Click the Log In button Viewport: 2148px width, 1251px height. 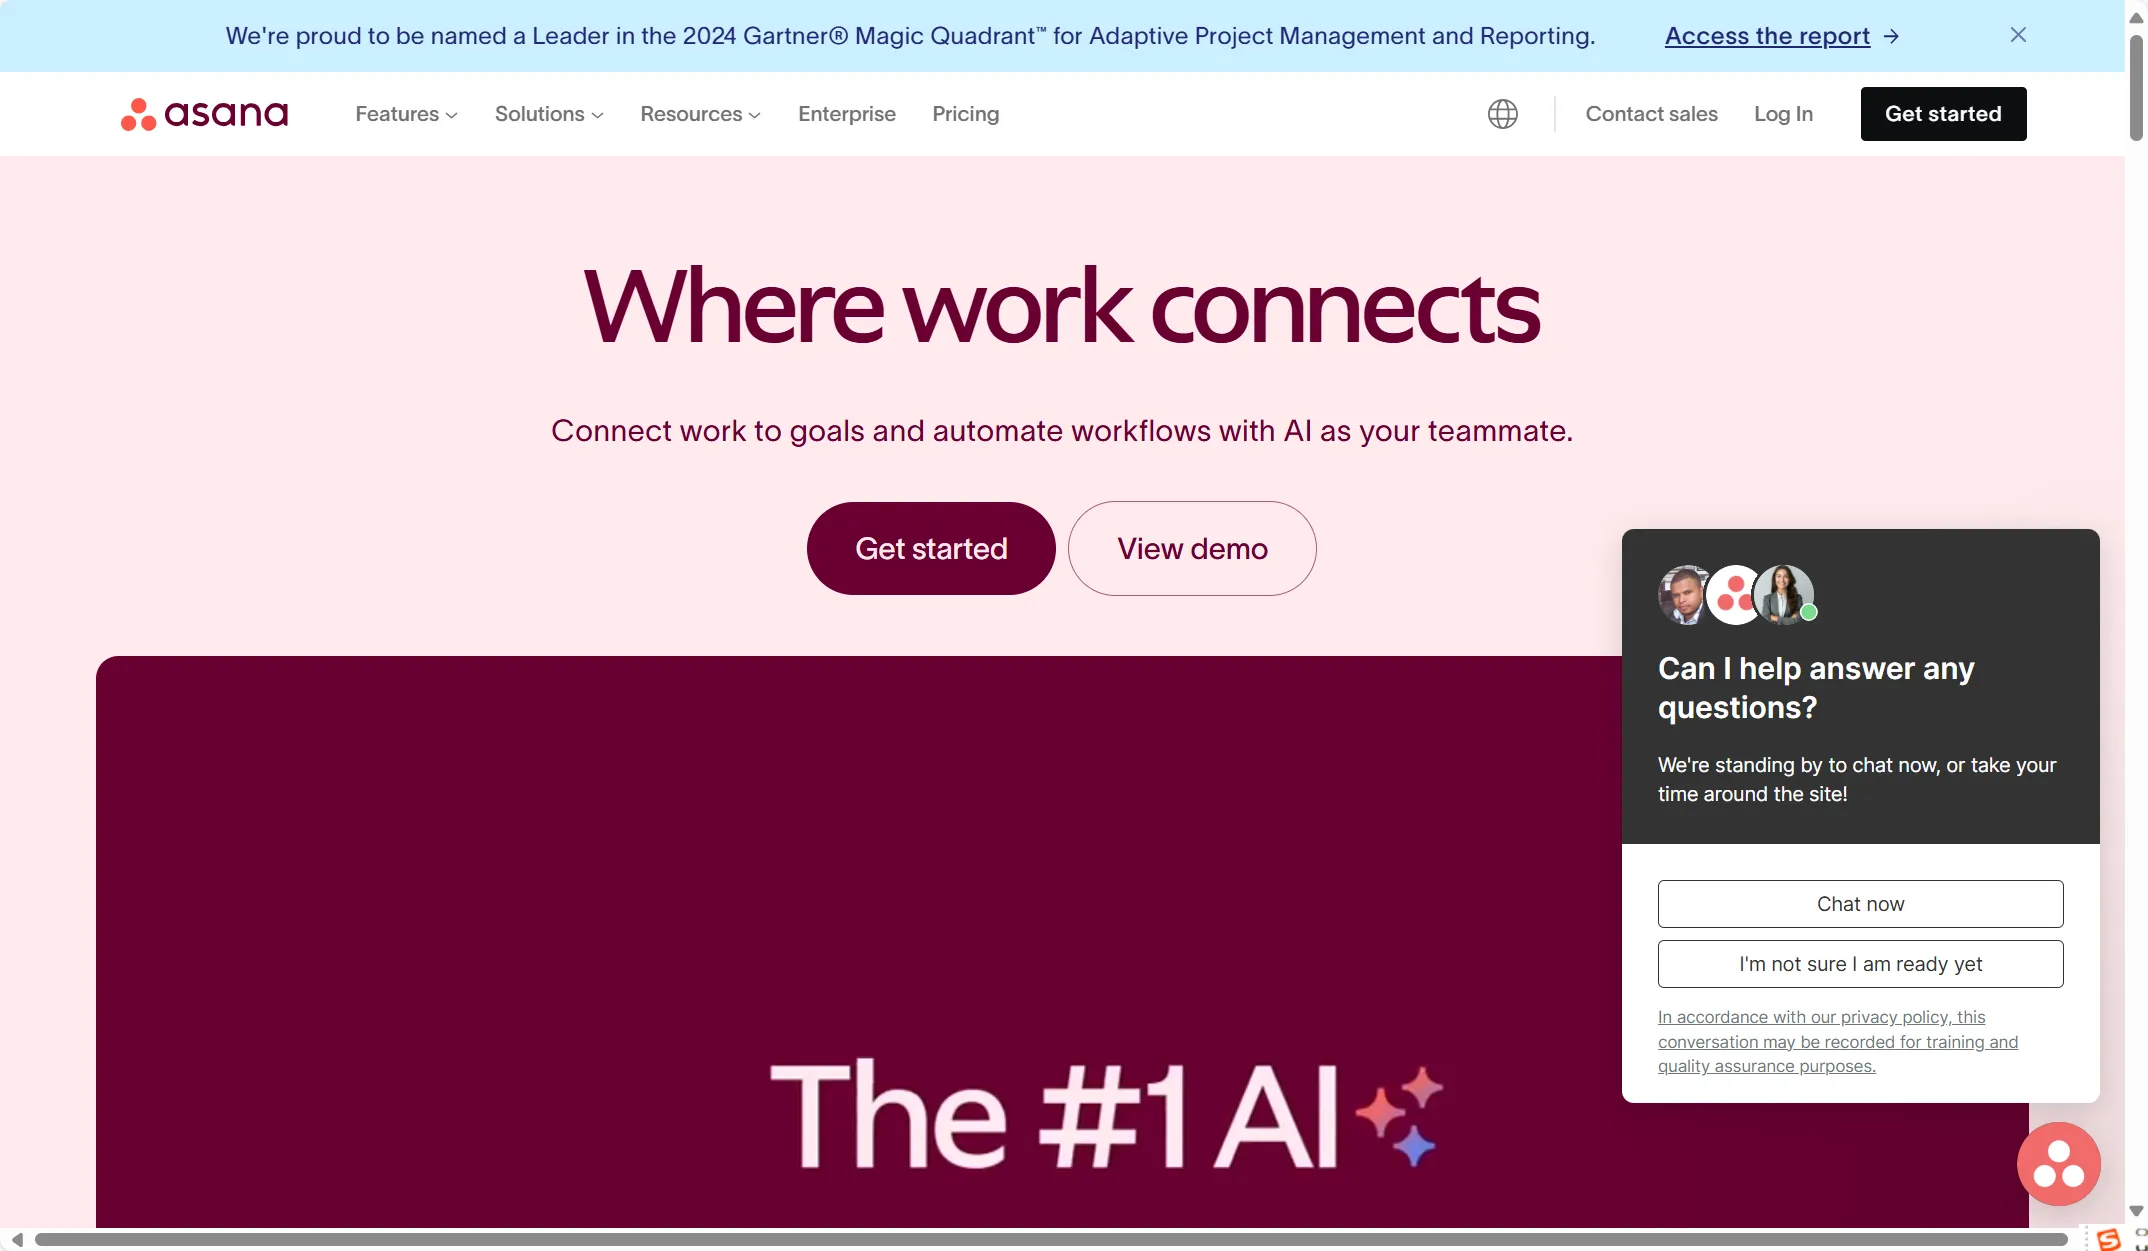click(x=1783, y=113)
